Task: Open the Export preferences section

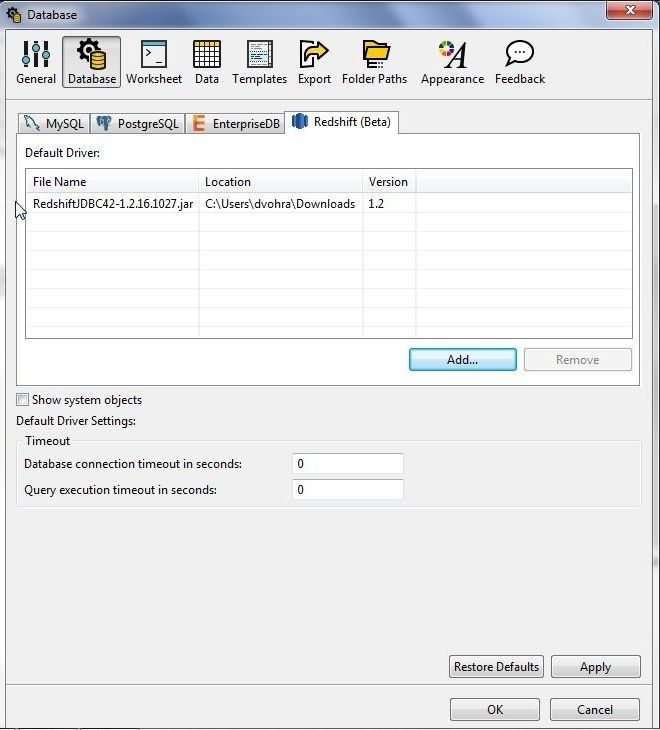Action: tap(314, 62)
